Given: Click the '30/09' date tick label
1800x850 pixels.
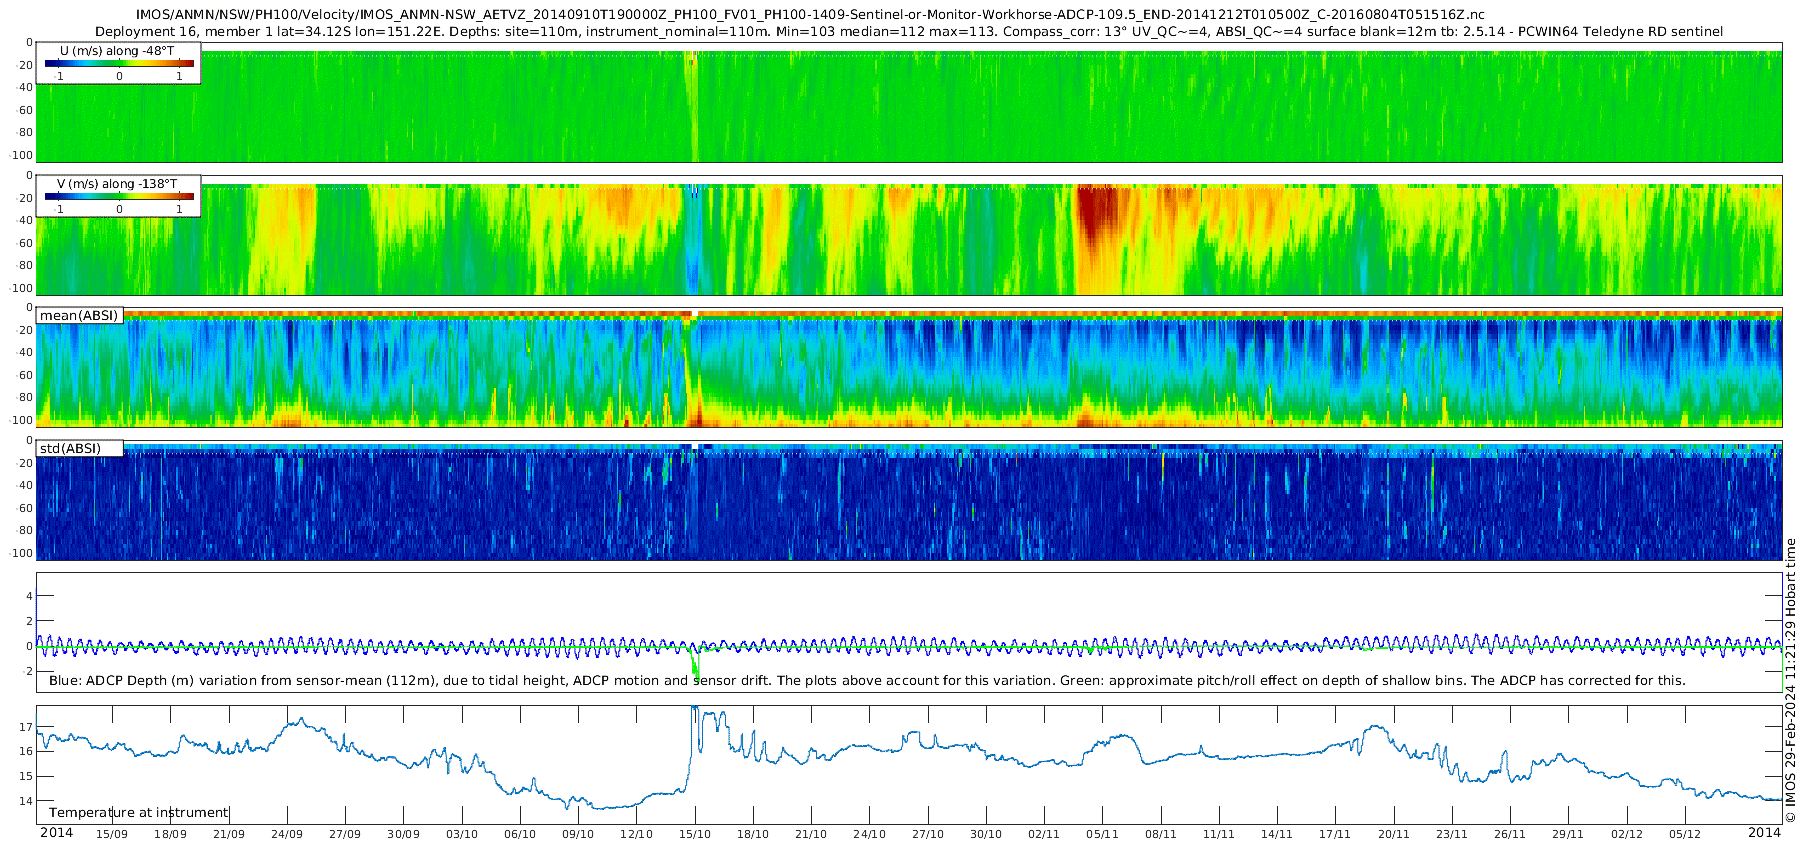Looking at the screenshot, I should 403,834.
